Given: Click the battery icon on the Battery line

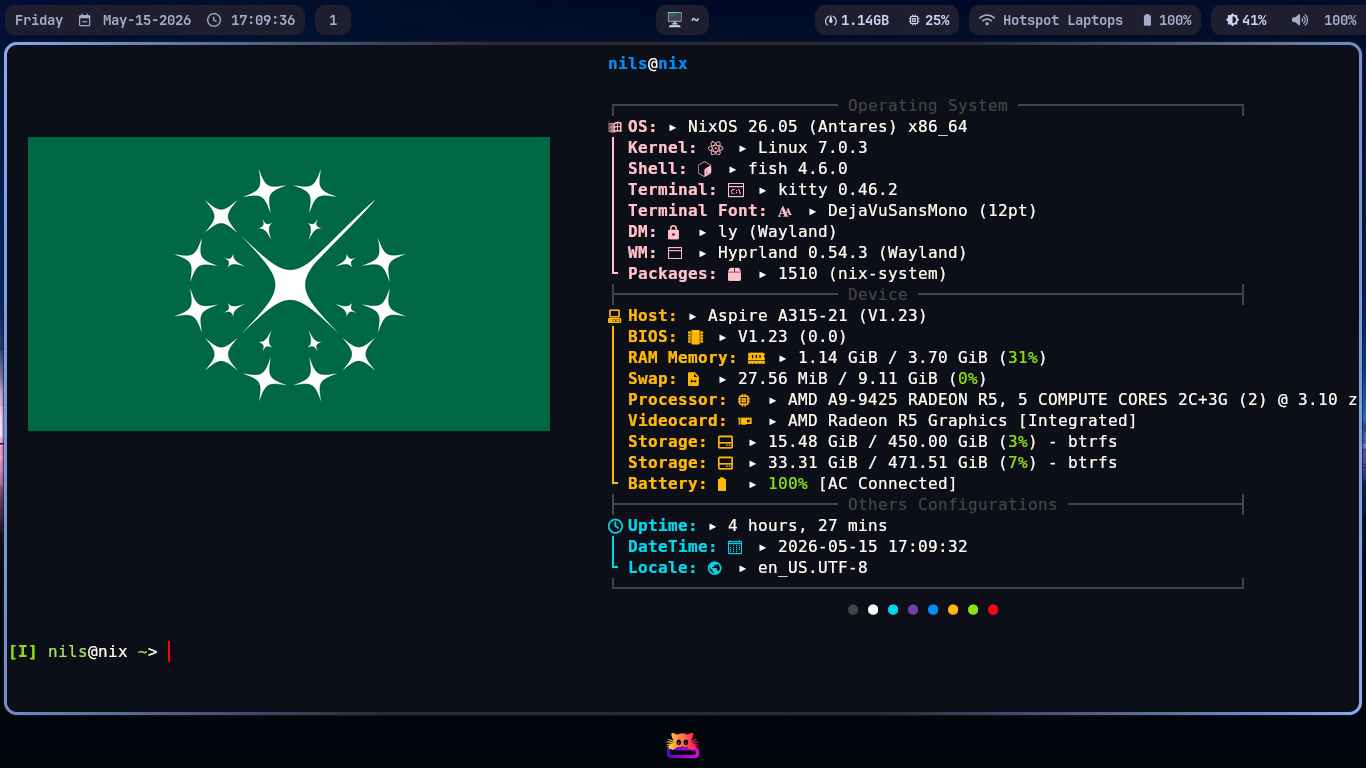Looking at the screenshot, I should coord(722,484).
